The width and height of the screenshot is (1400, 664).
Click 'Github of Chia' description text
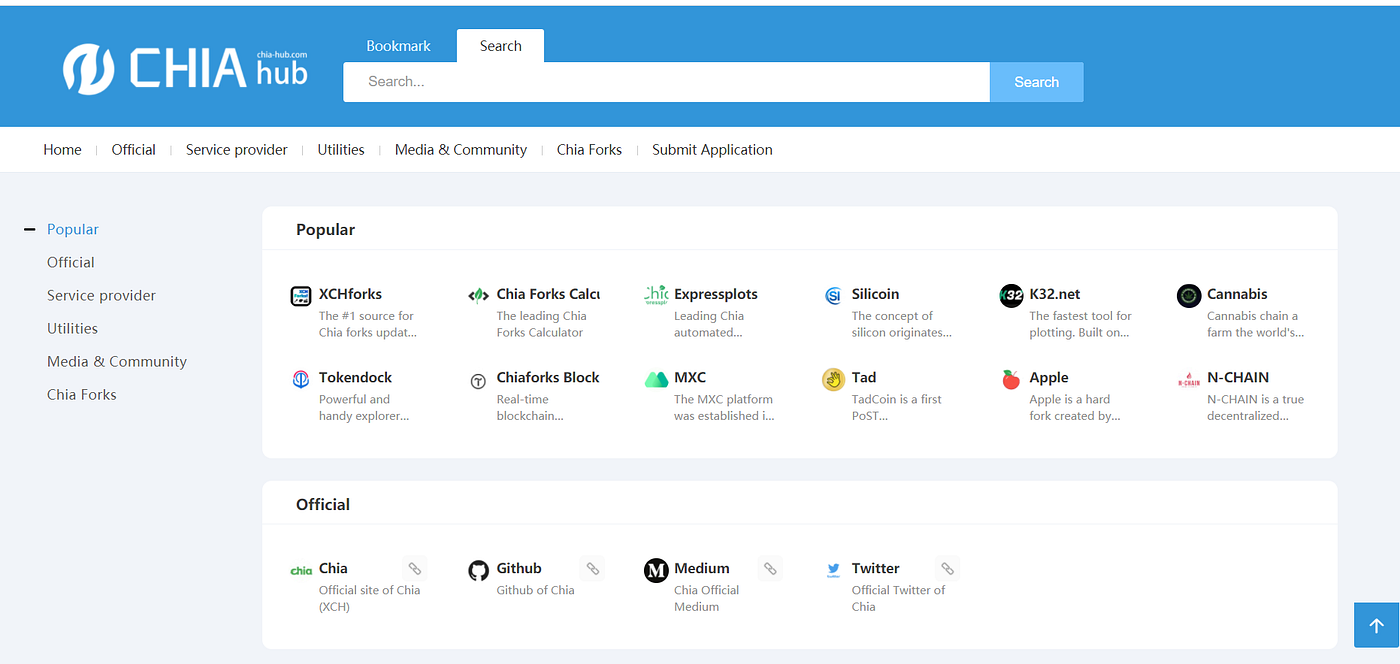click(535, 590)
